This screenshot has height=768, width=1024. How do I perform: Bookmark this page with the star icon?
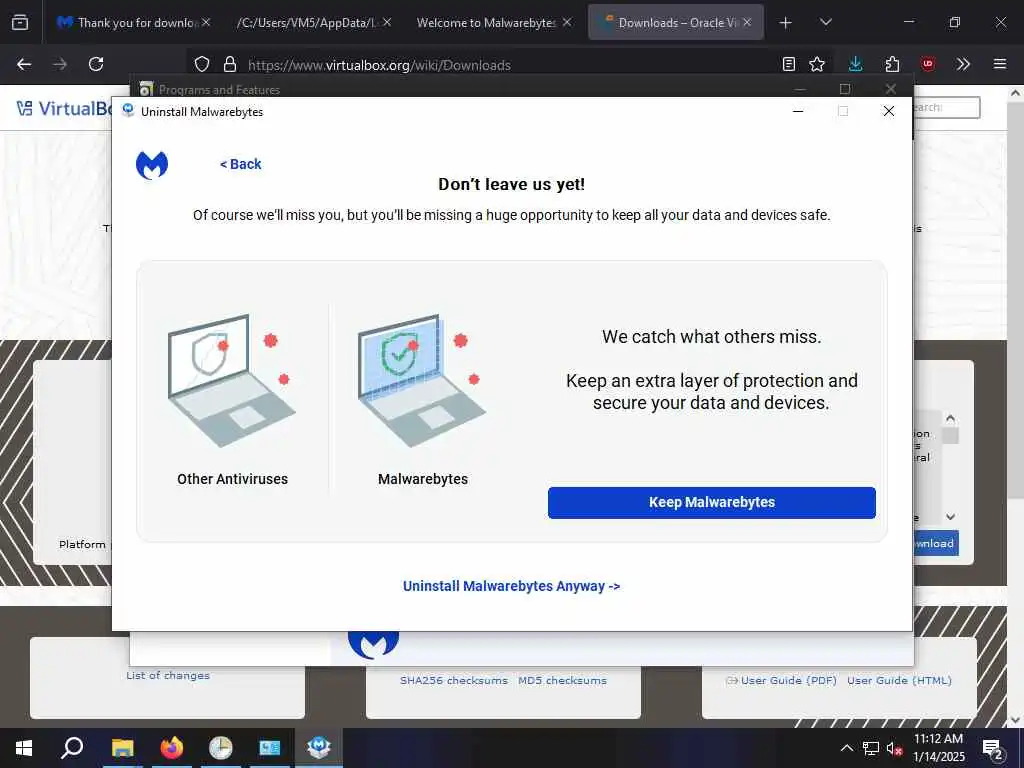pyautogui.click(x=817, y=64)
